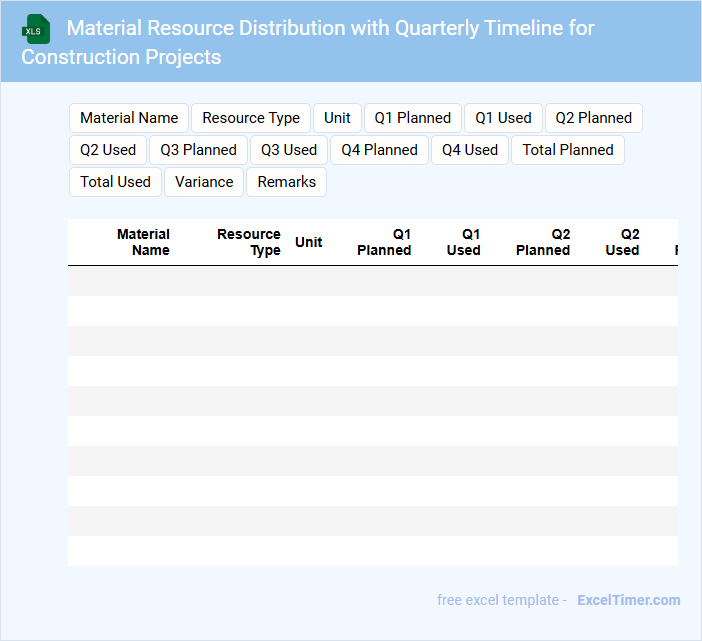Select the Material Name tag

(x=129, y=118)
